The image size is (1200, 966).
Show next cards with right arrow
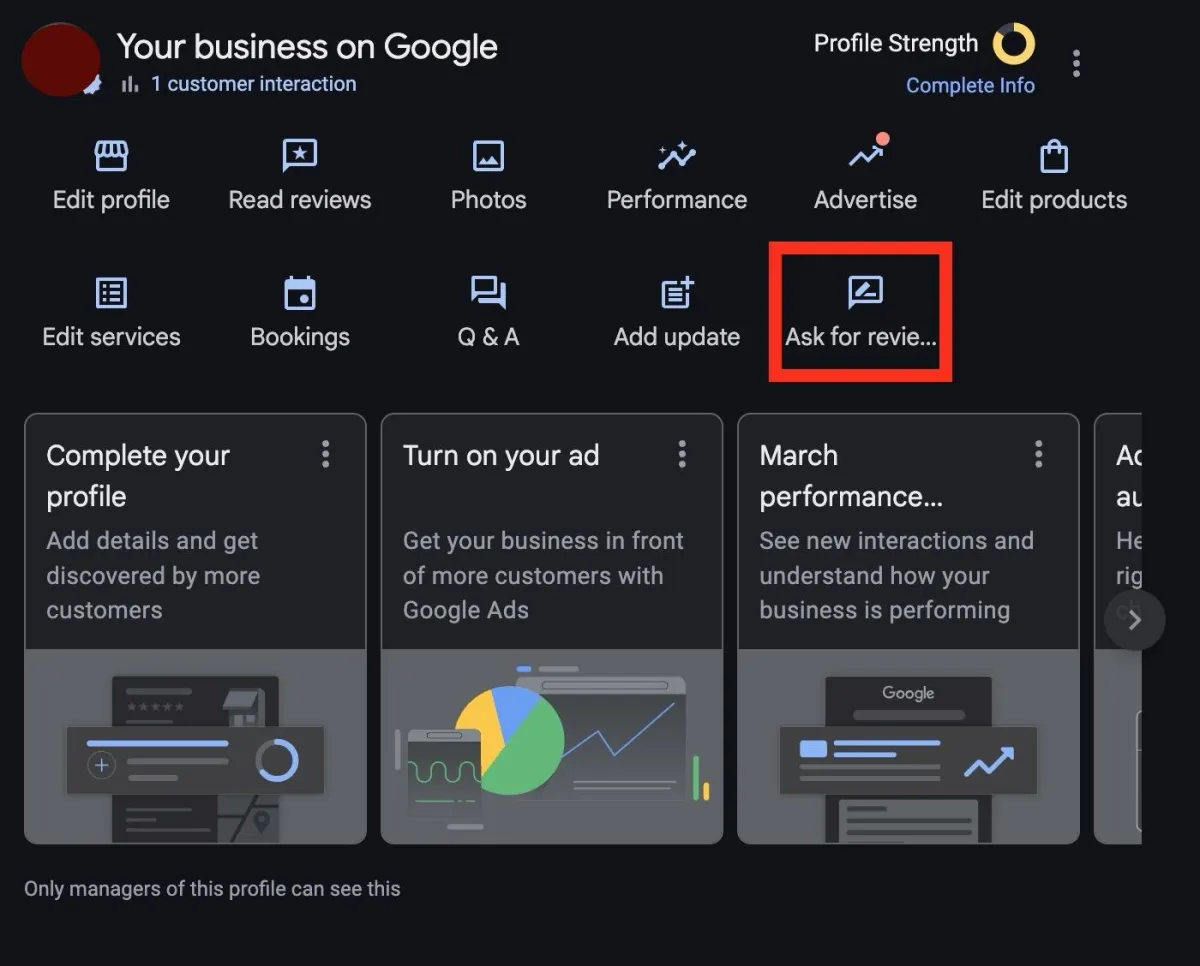(1134, 620)
